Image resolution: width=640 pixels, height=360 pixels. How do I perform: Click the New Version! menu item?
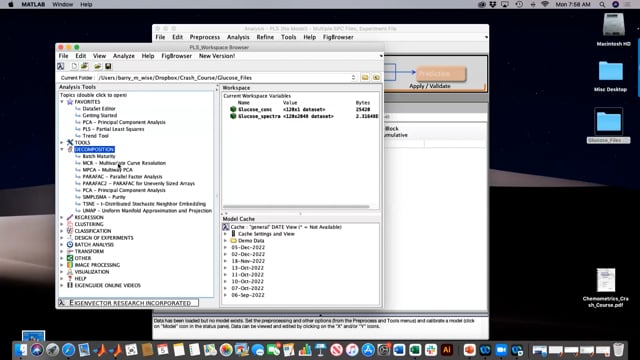point(217,56)
